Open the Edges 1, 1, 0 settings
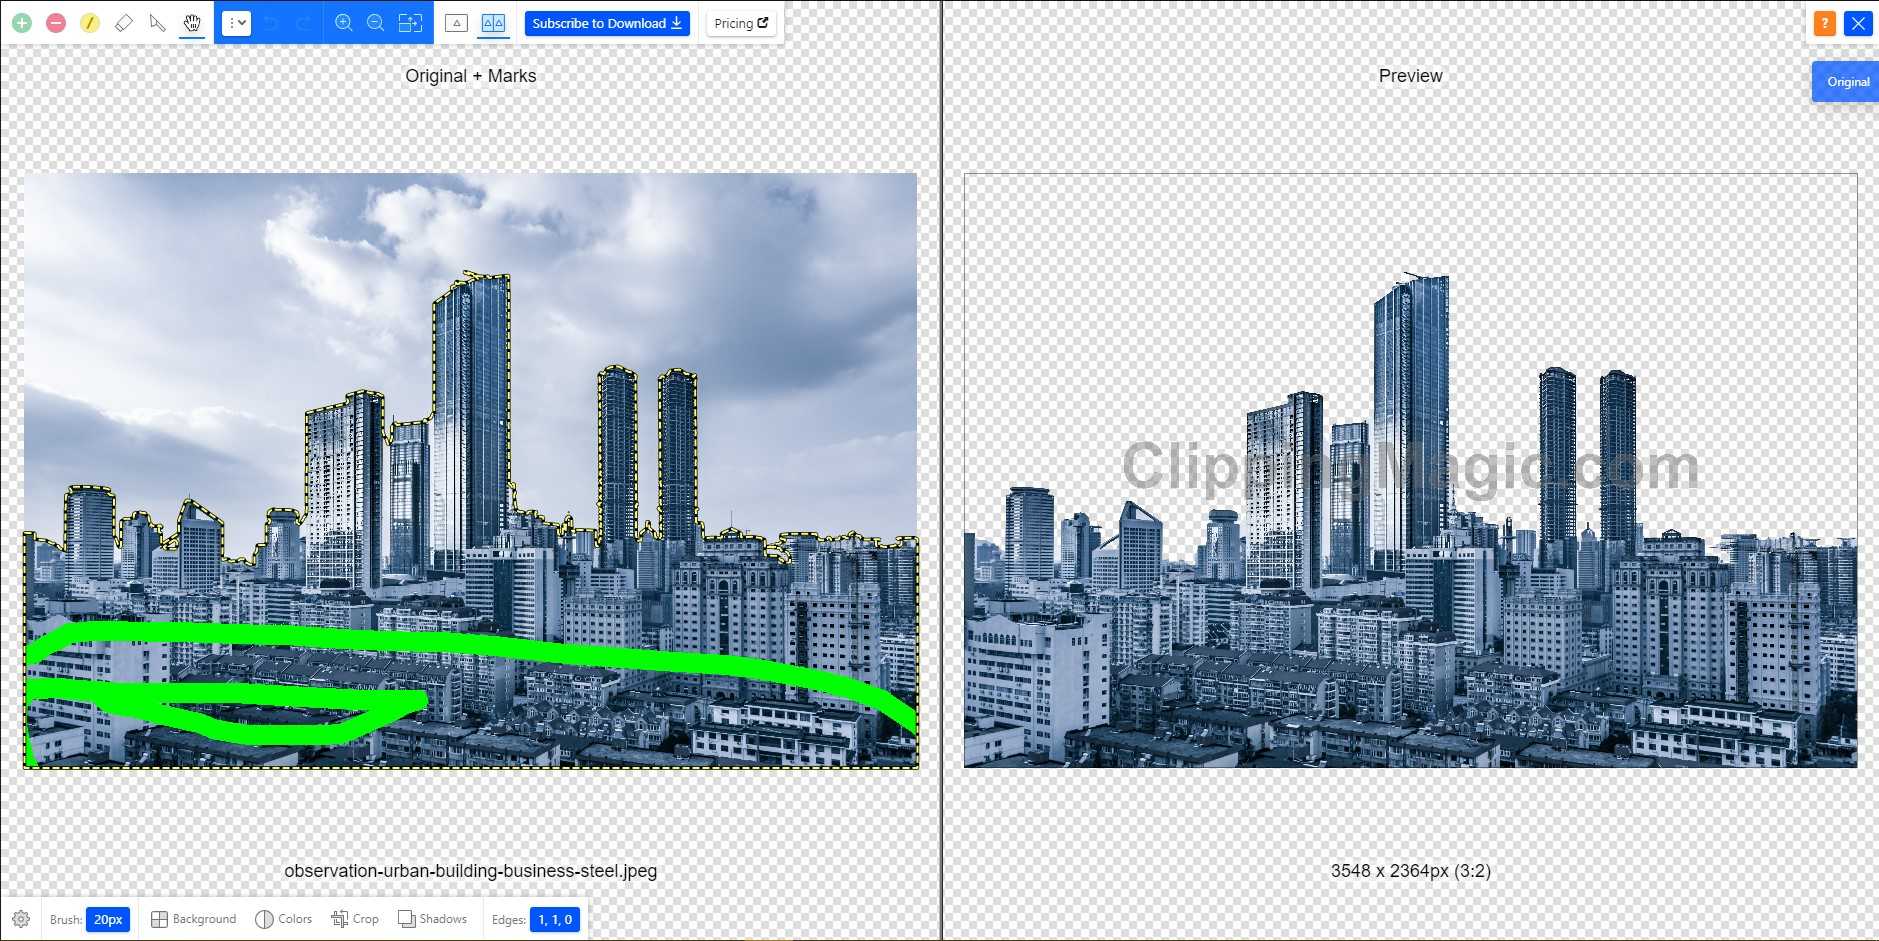 click(x=554, y=919)
